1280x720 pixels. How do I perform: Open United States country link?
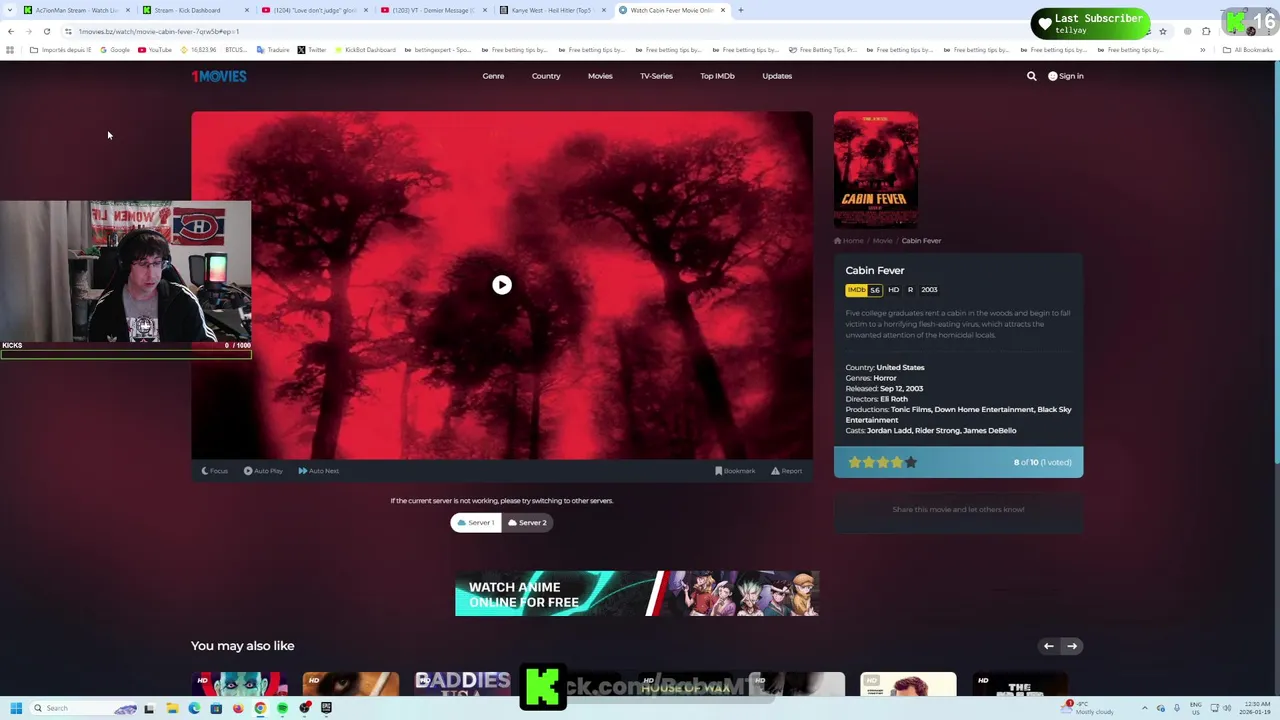pyautogui.click(x=900, y=367)
